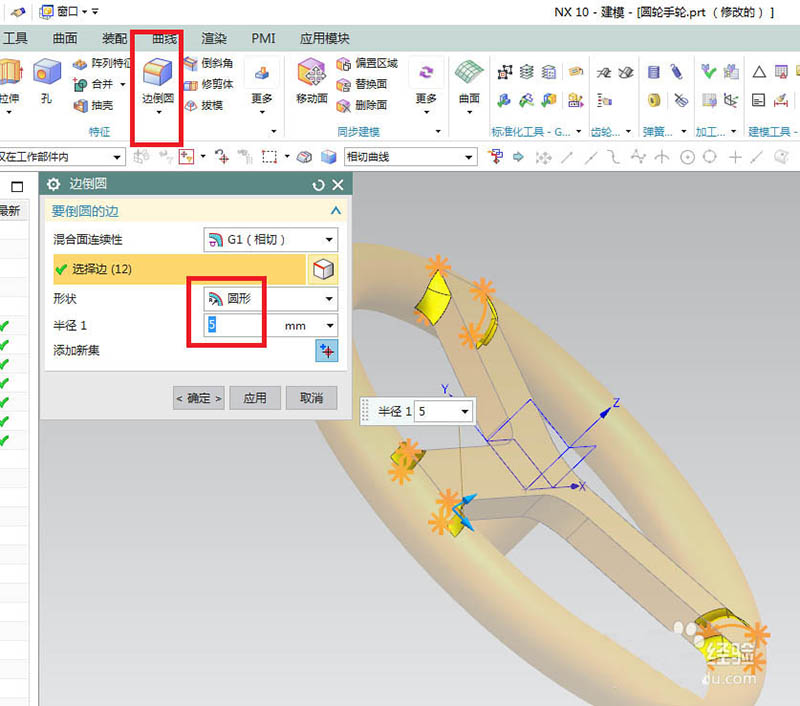The height and width of the screenshot is (706, 800).
Task: Expand the 齿轮 group menu arrow
Action: [628, 132]
